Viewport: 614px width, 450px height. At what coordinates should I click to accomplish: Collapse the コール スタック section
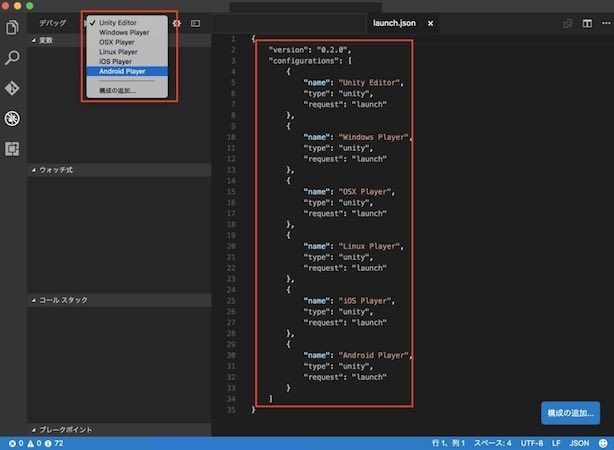click(119, 300)
